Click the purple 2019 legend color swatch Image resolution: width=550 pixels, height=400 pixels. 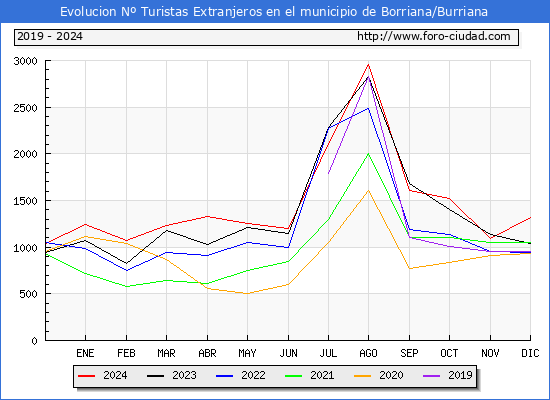(431, 376)
